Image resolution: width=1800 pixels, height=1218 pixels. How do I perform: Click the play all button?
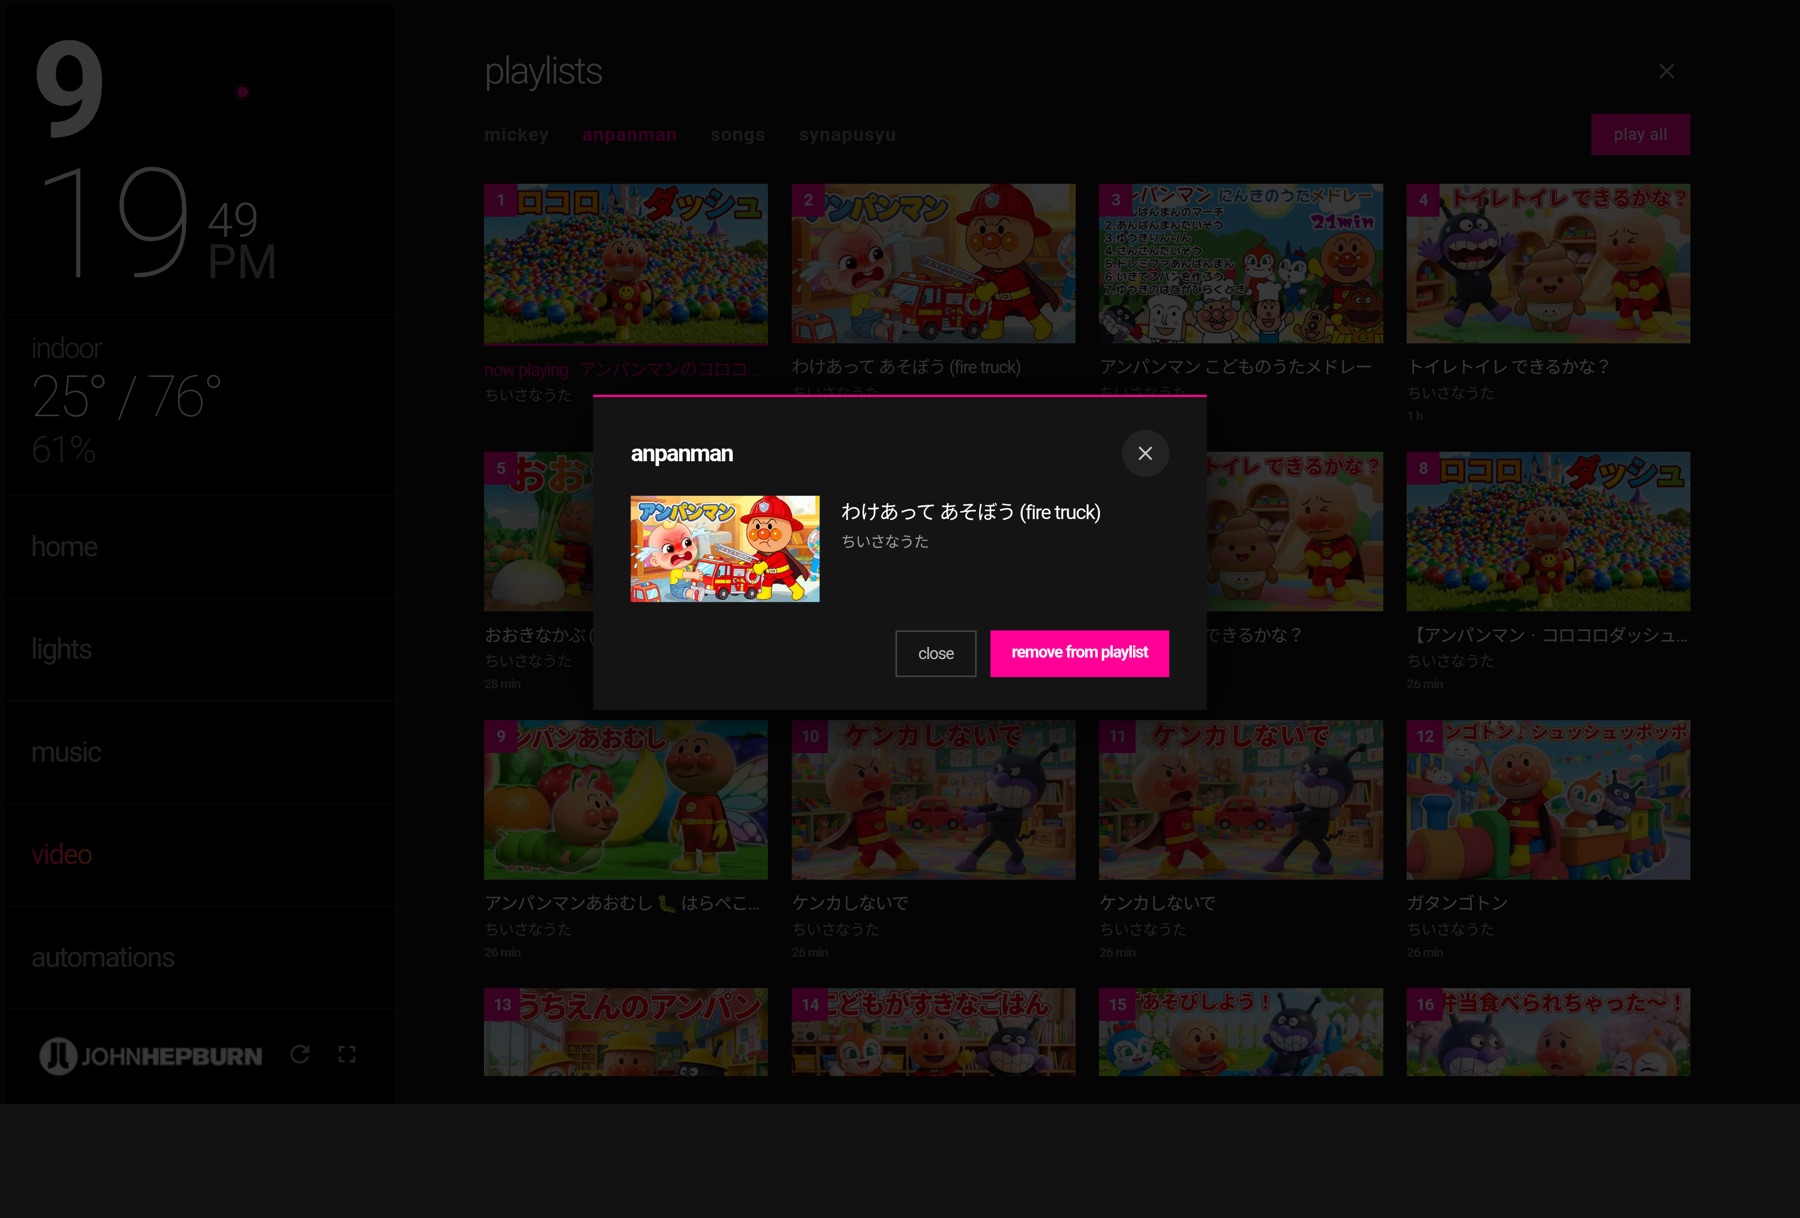click(1640, 134)
